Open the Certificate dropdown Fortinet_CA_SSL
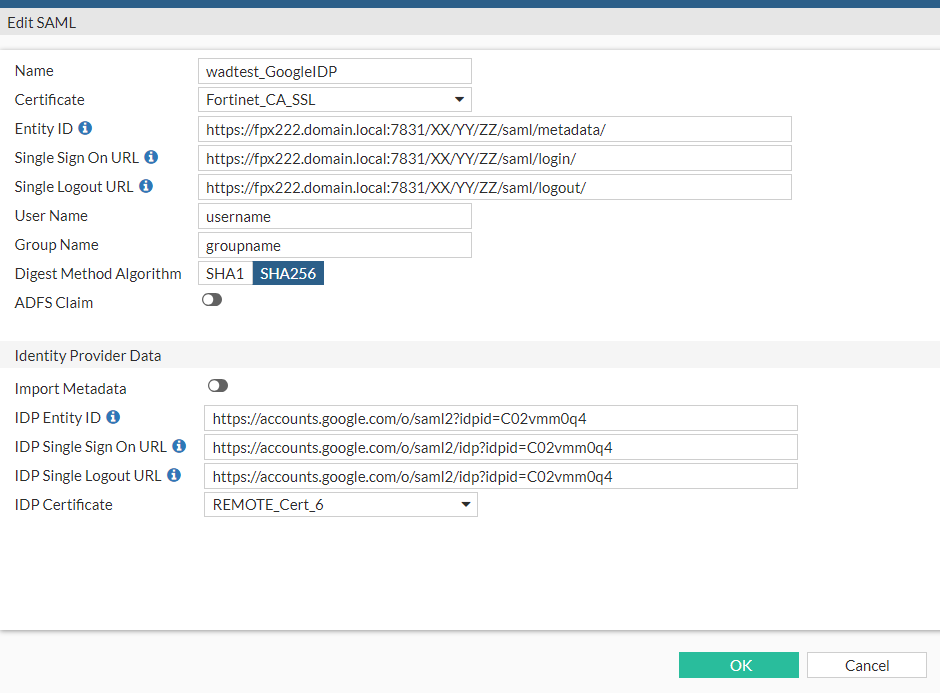The height and width of the screenshot is (693, 940). point(335,100)
